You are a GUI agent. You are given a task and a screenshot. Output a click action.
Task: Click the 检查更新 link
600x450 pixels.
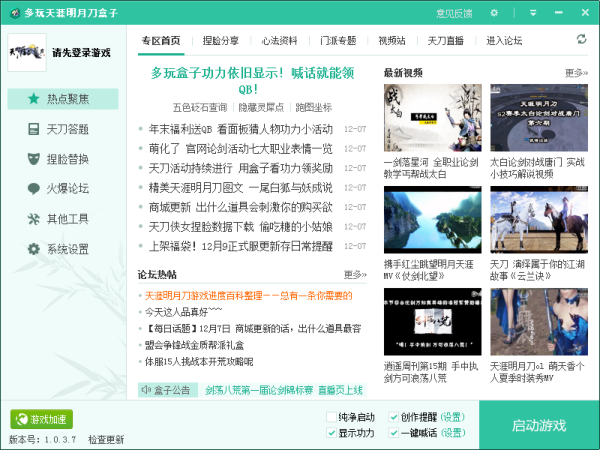coord(106,440)
